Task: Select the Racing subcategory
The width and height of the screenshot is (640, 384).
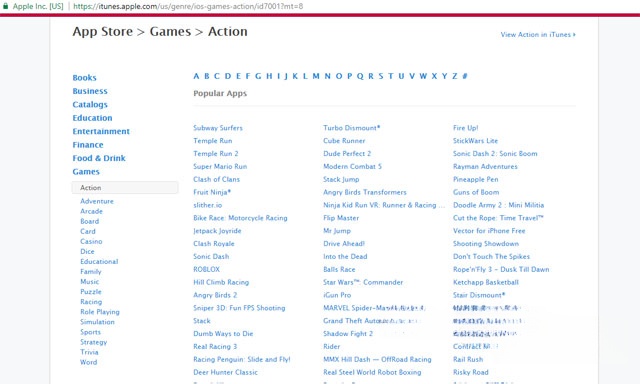Action: coord(91,302)
